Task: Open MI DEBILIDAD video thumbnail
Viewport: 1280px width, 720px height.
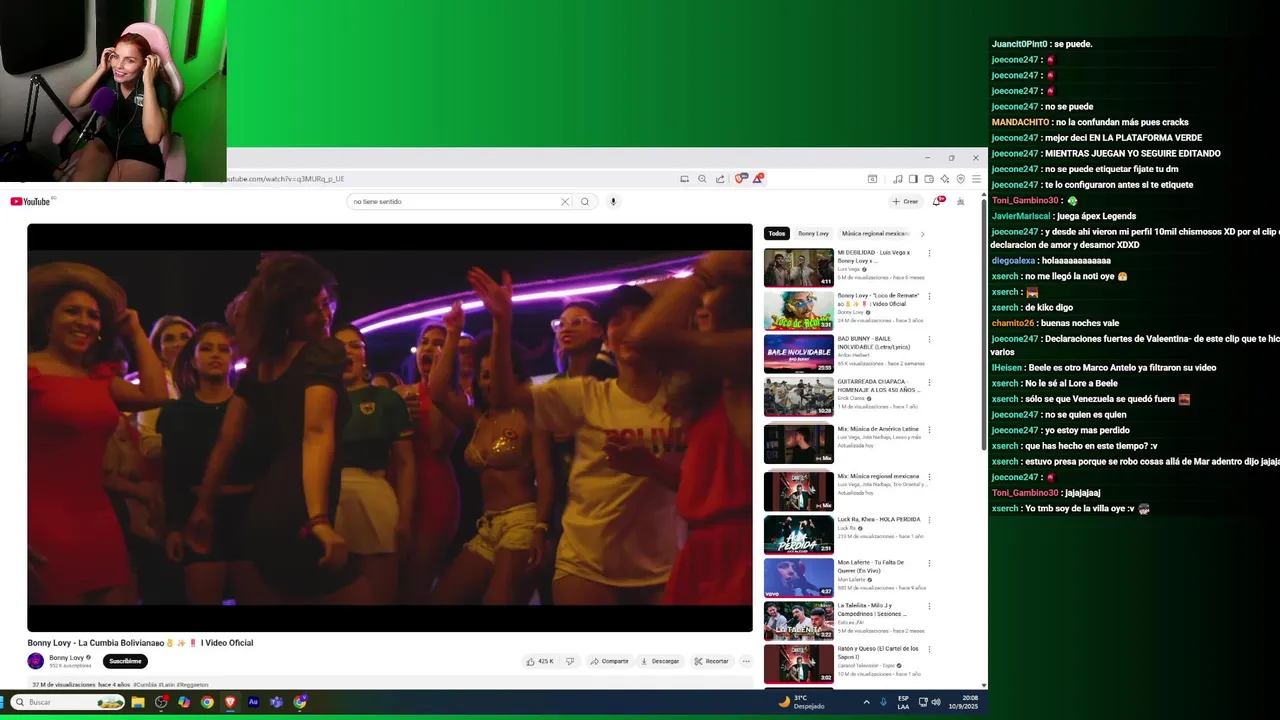Action: (798, 267)
